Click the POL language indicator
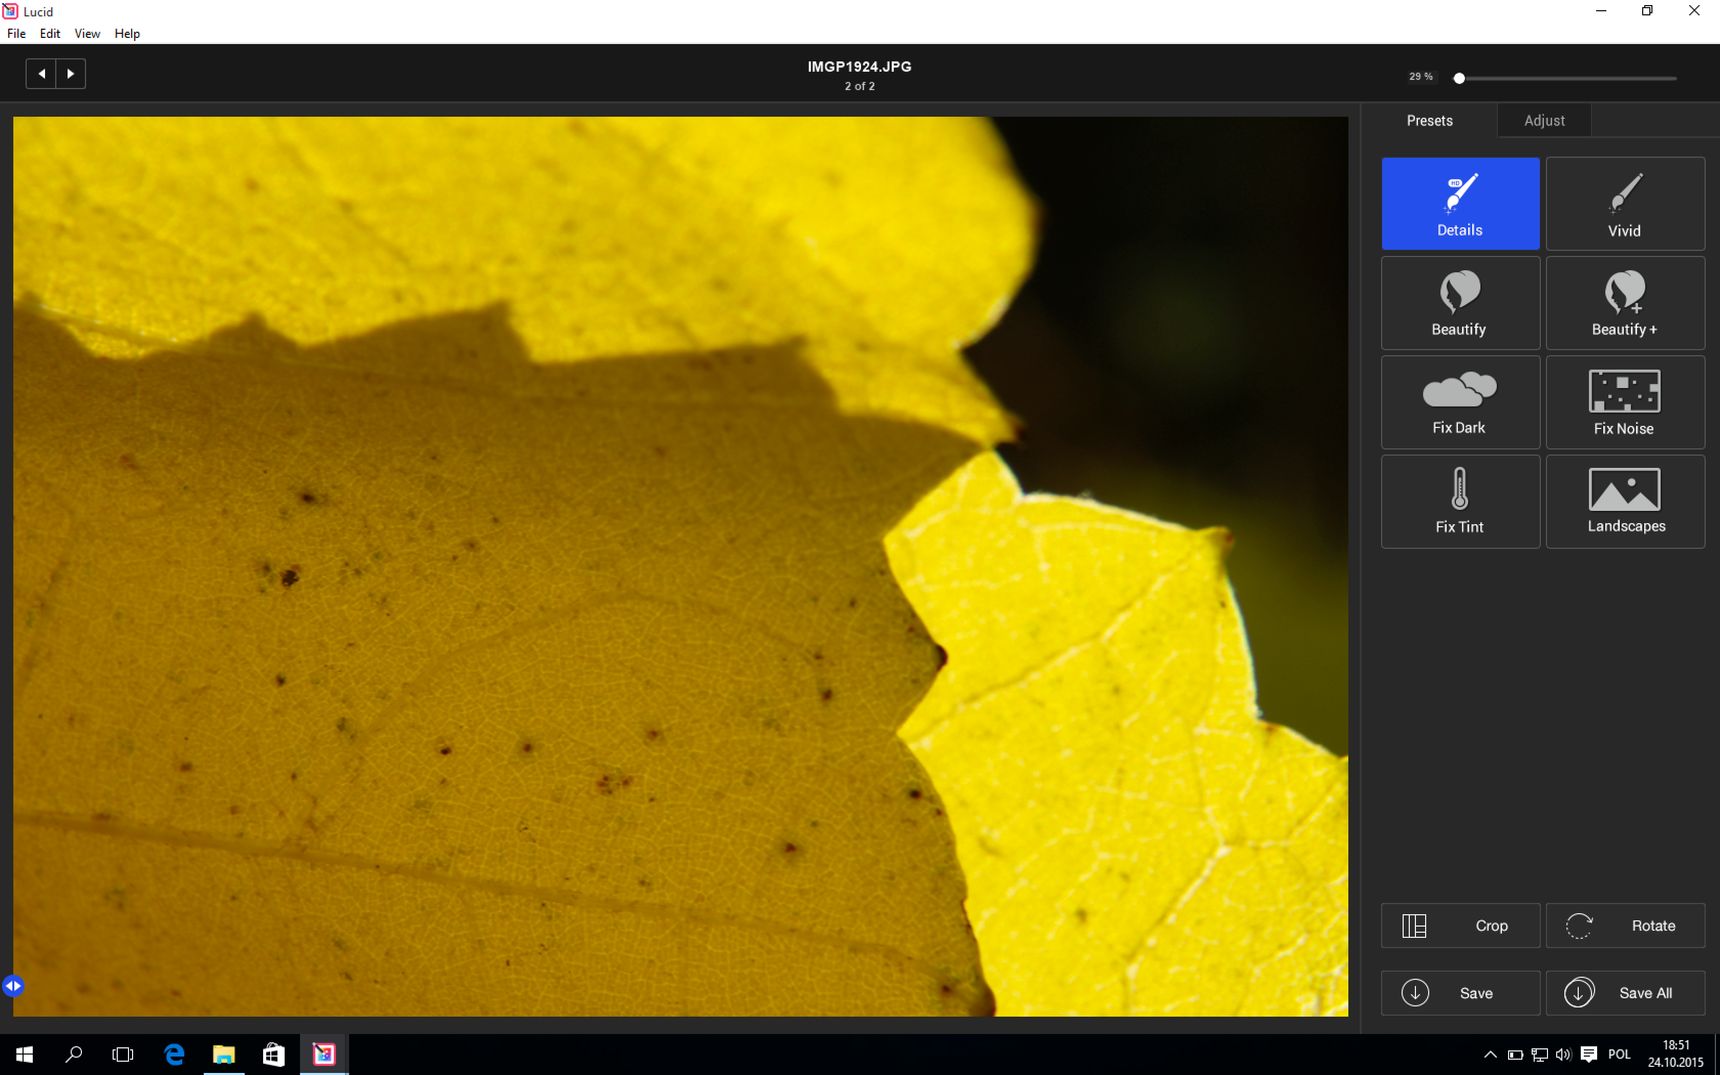 [1620, 1054]
